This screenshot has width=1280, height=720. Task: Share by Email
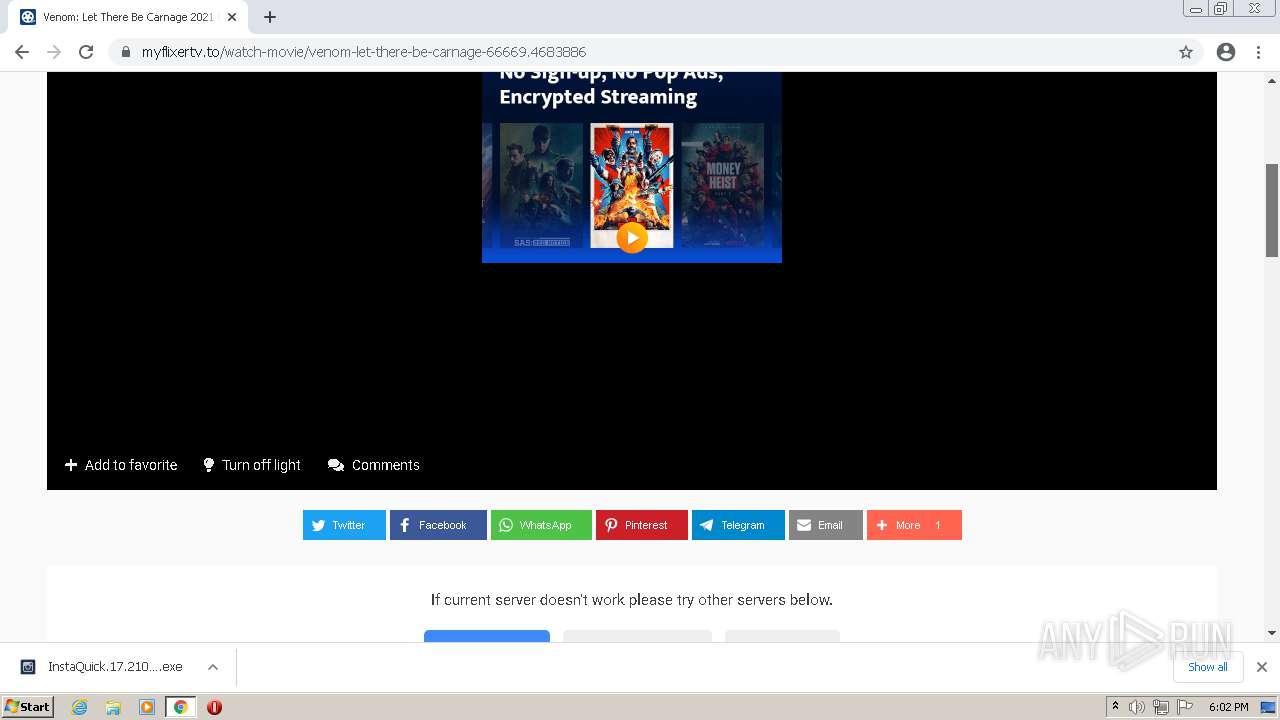point(826,525)
